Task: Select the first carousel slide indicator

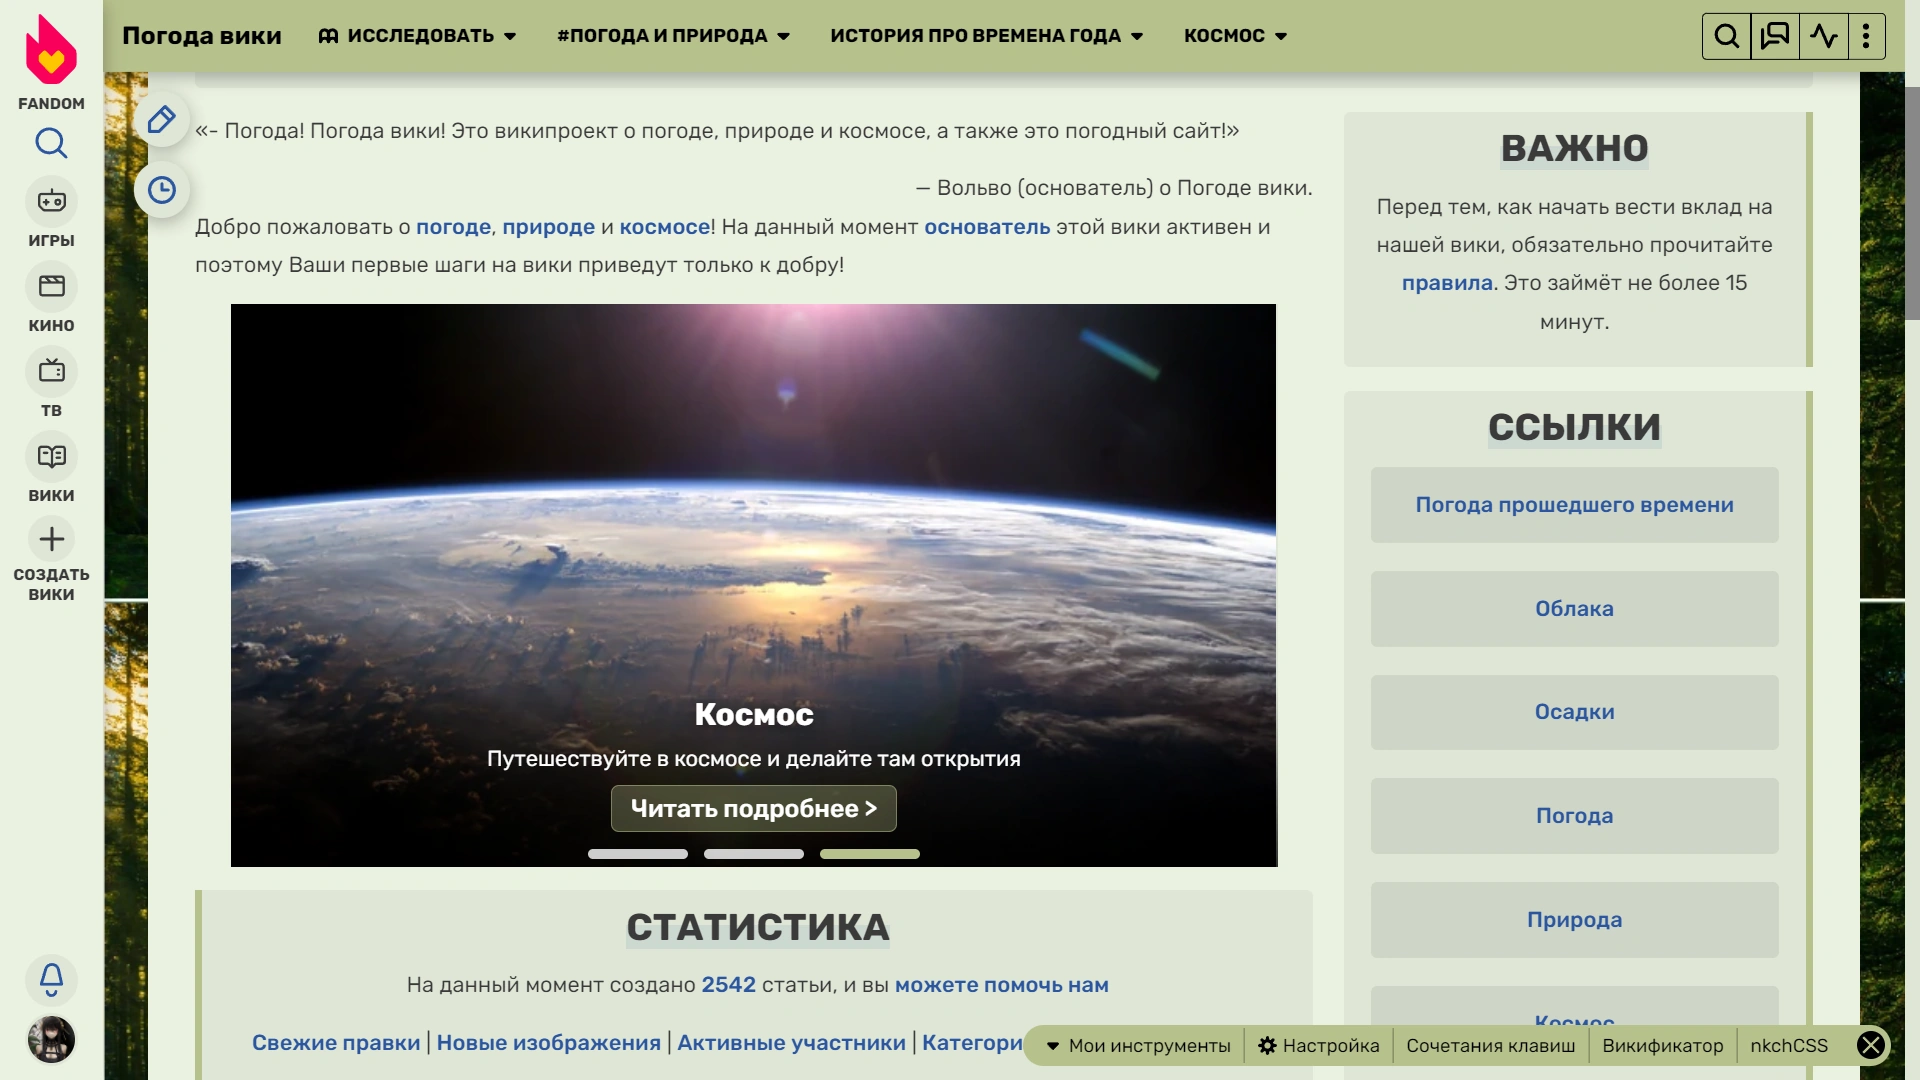Action: click(x=637, y=854)
